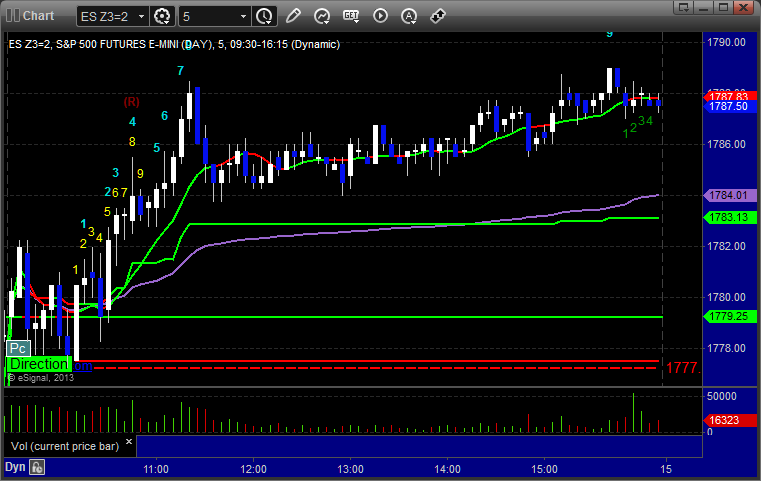
Task: Click the 1782.00 price axis label
Action: [x=727, y=246]
